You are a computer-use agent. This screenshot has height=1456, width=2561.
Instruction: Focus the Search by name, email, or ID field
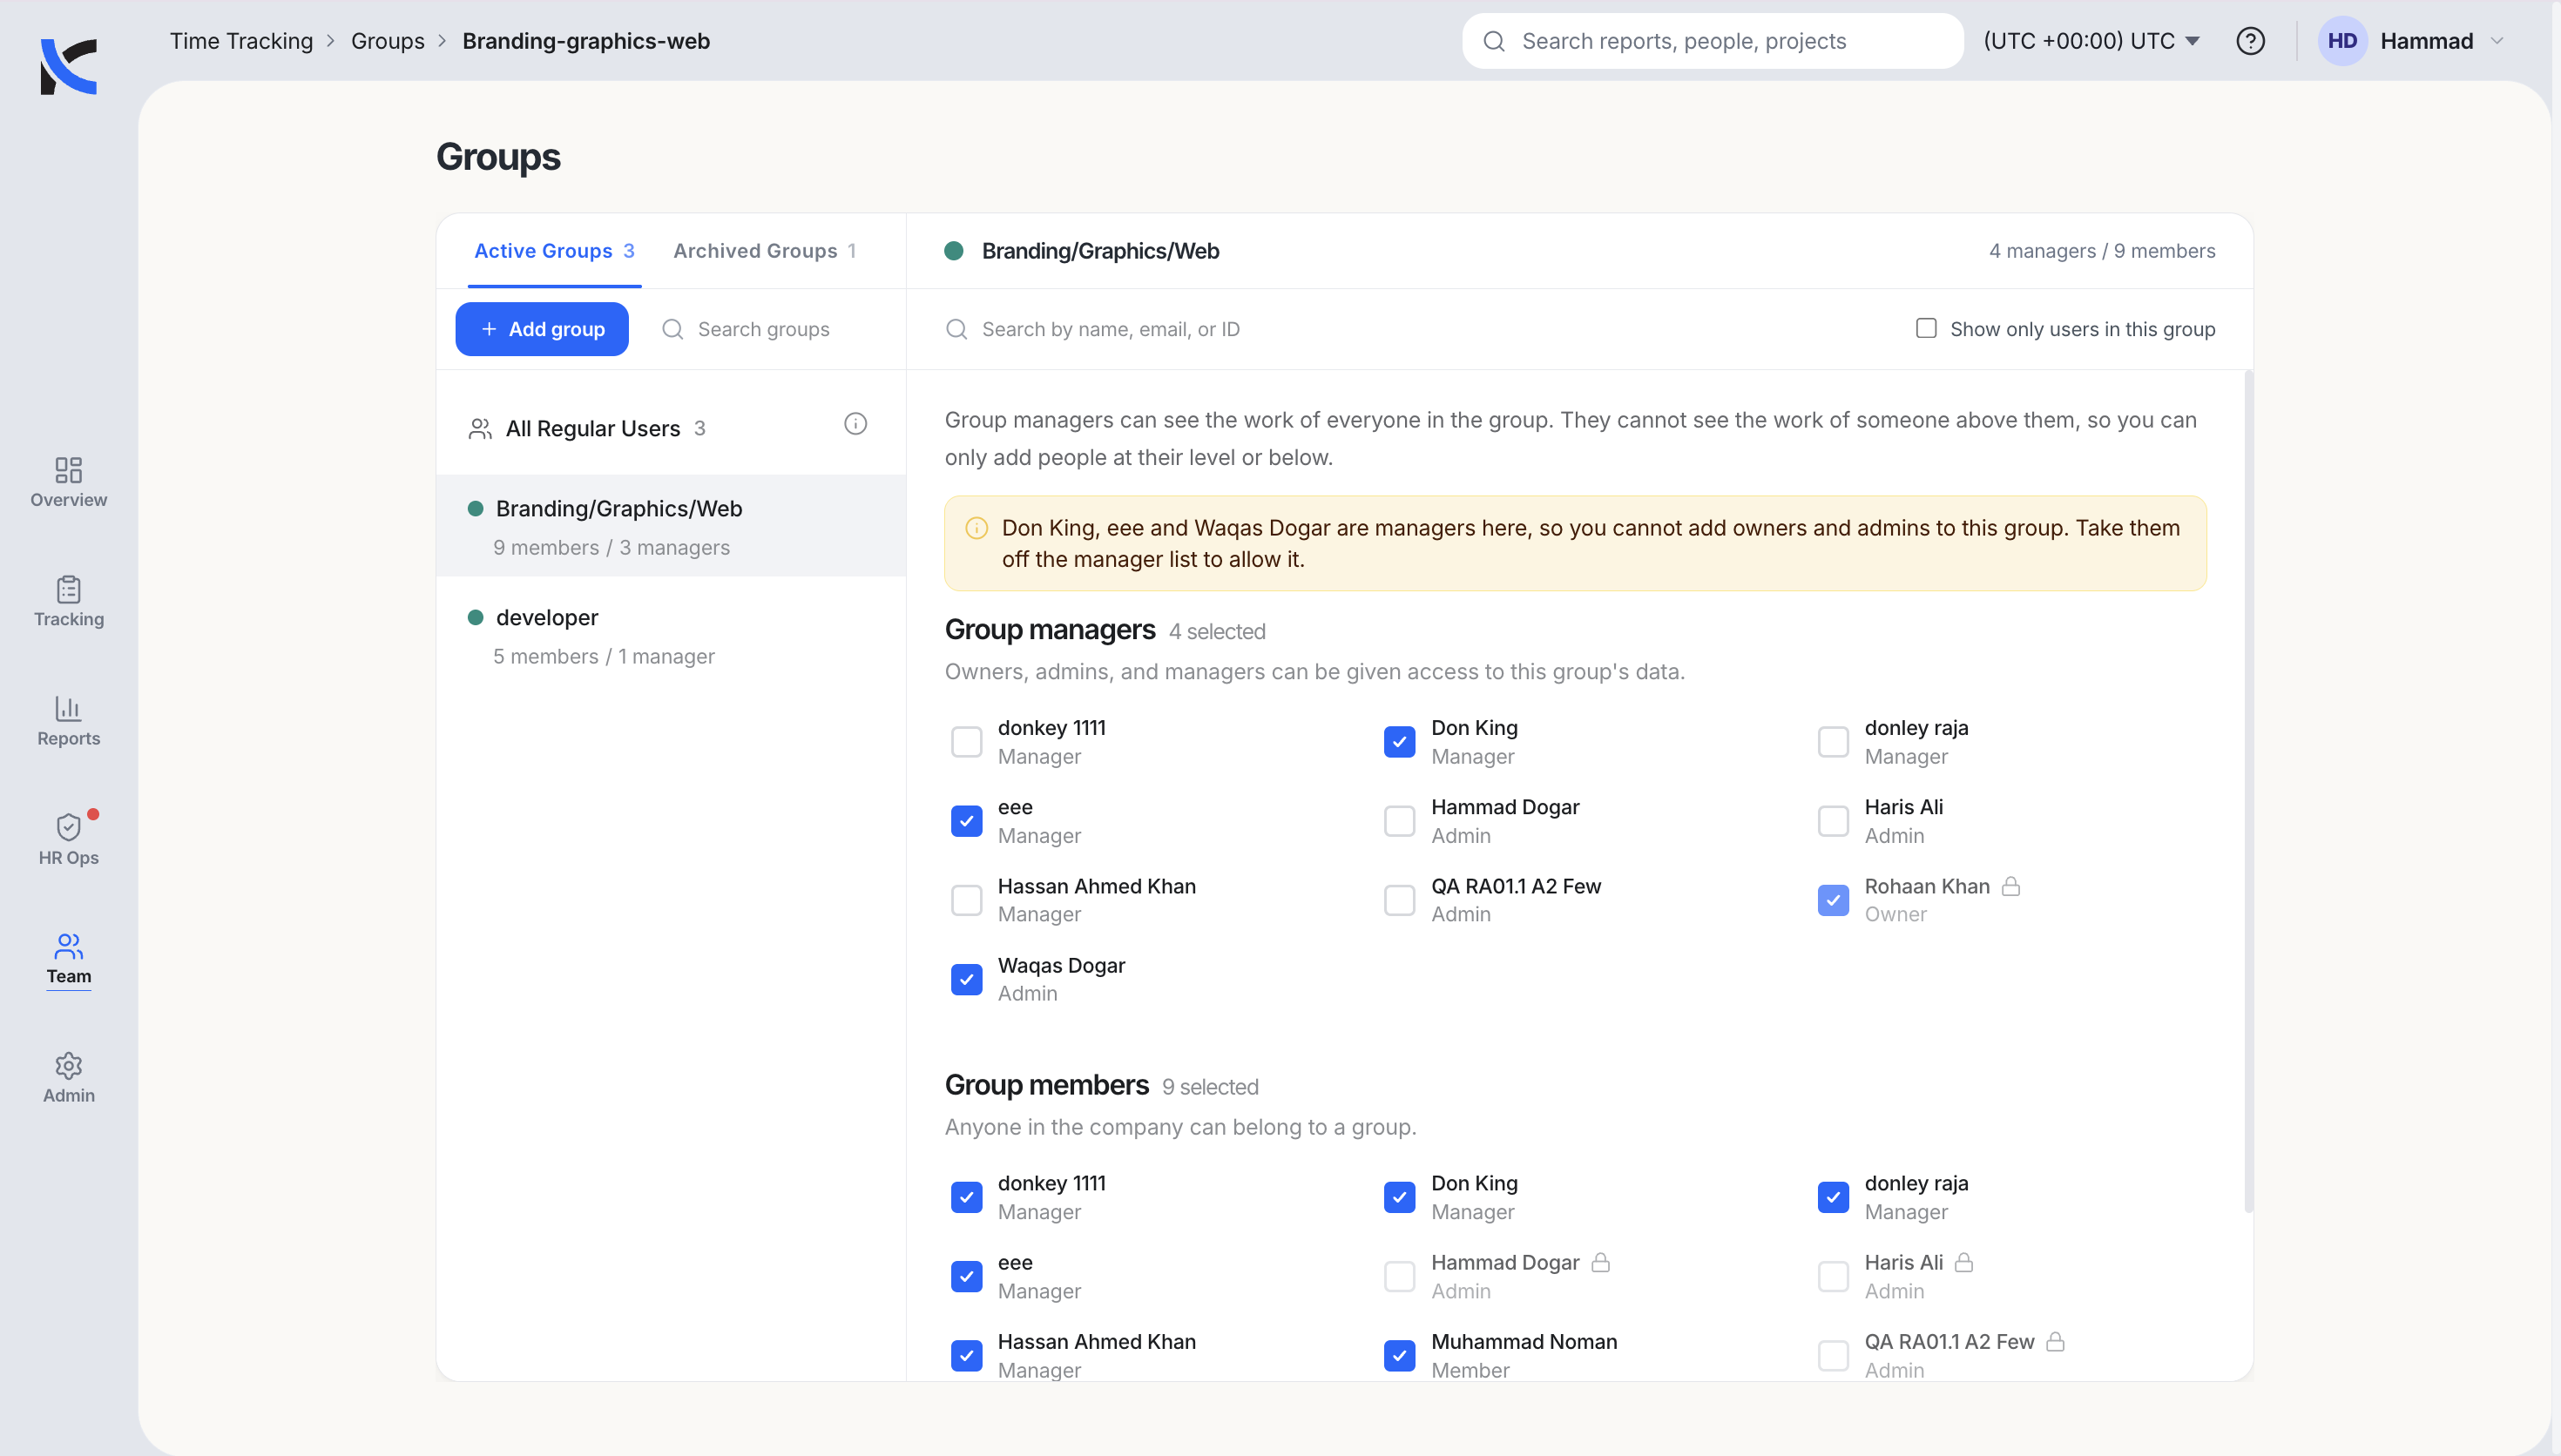pos(1410,329)
